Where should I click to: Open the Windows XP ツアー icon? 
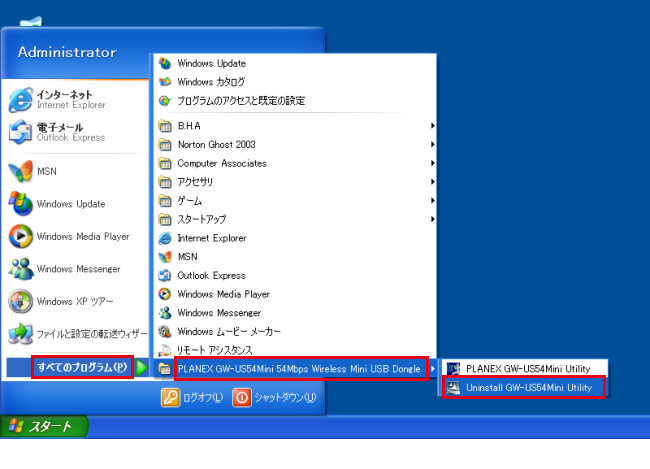tap(20, 301)
